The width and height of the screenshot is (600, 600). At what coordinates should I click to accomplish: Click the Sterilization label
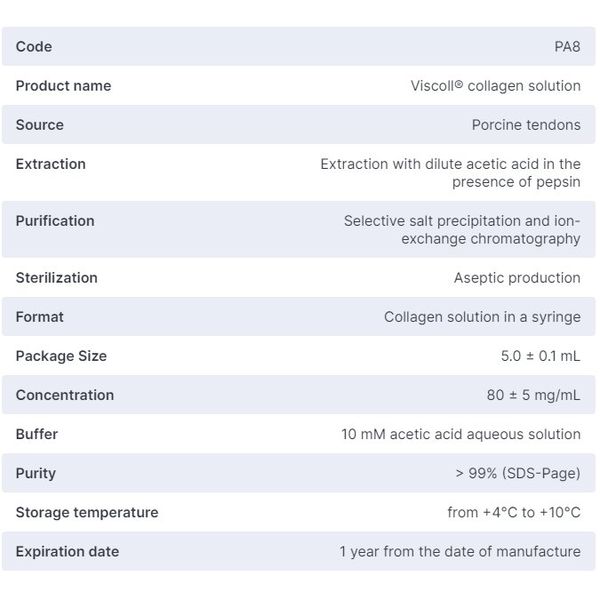[56, 278]
